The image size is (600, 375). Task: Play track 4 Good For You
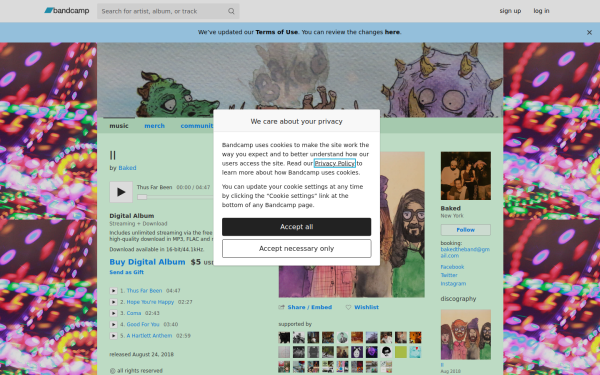113,324
